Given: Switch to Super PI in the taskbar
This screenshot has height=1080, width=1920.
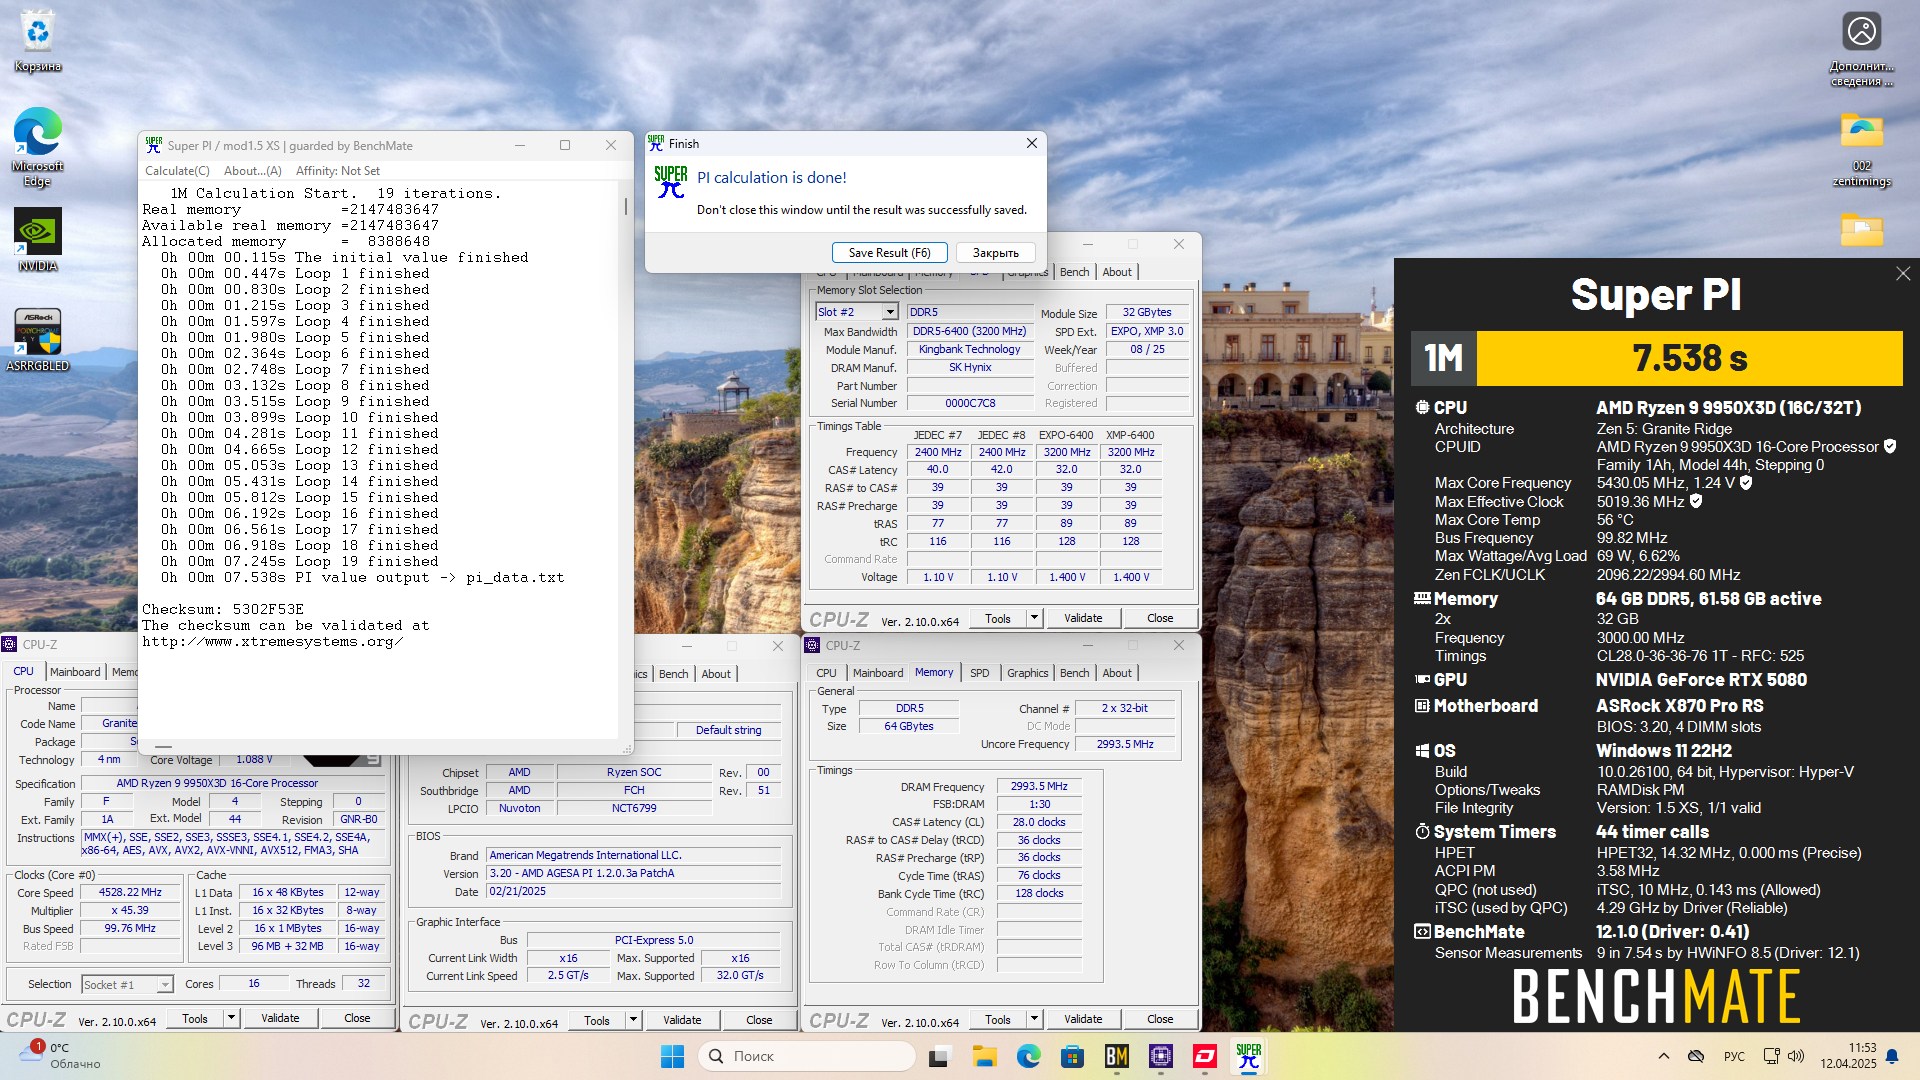Looking at the screenshot, I should pyautogui.click(x=1248, y=1056).
